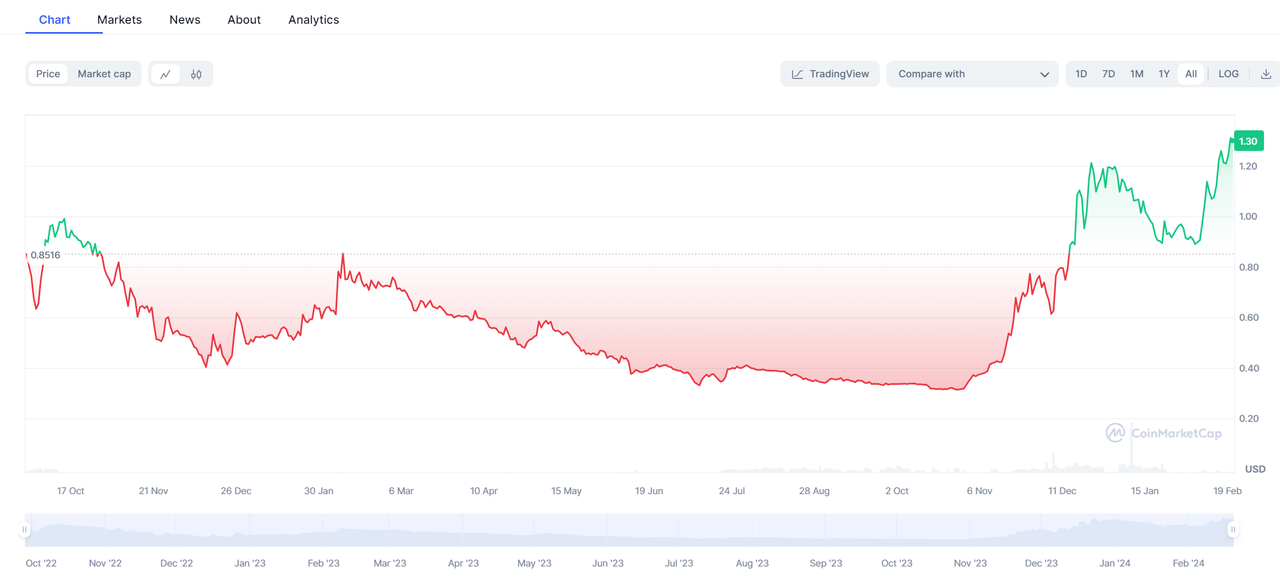
Task: Click the download chart icon
Action: coord(1266,74)
